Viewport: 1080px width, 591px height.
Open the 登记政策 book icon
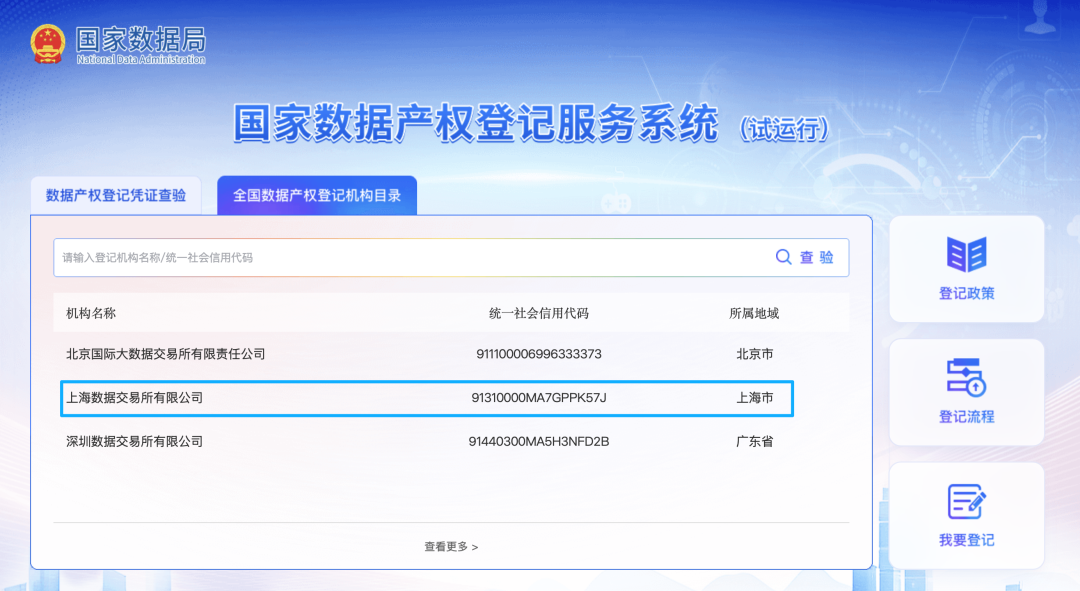tap(966, 254)
